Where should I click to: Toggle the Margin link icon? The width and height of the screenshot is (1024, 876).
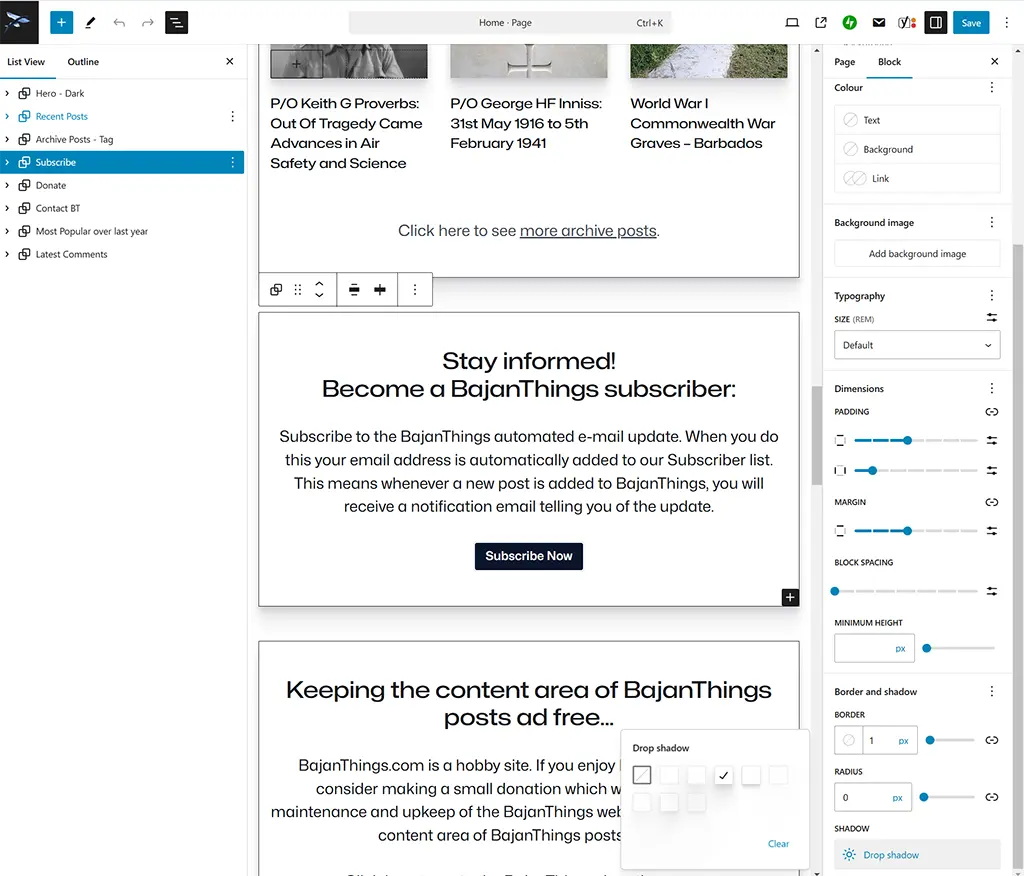pyautogui.click(x=990, y=501)
